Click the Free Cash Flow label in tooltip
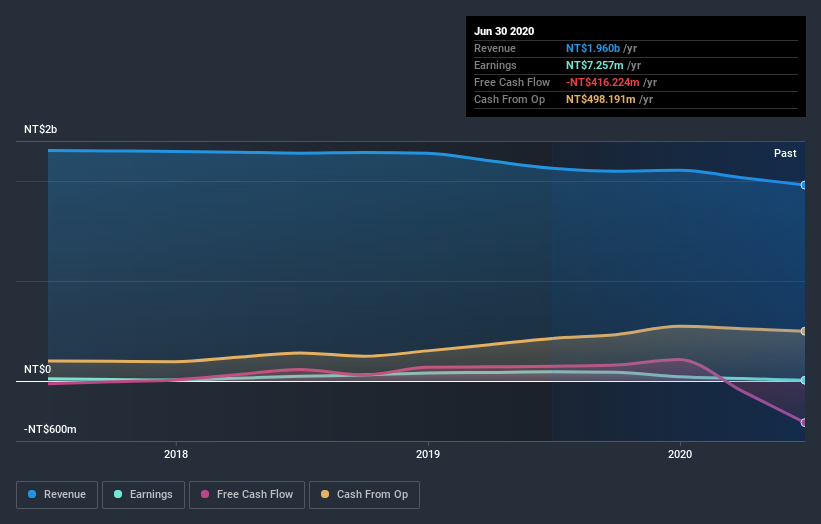The image size is (821, 524). 512,82
